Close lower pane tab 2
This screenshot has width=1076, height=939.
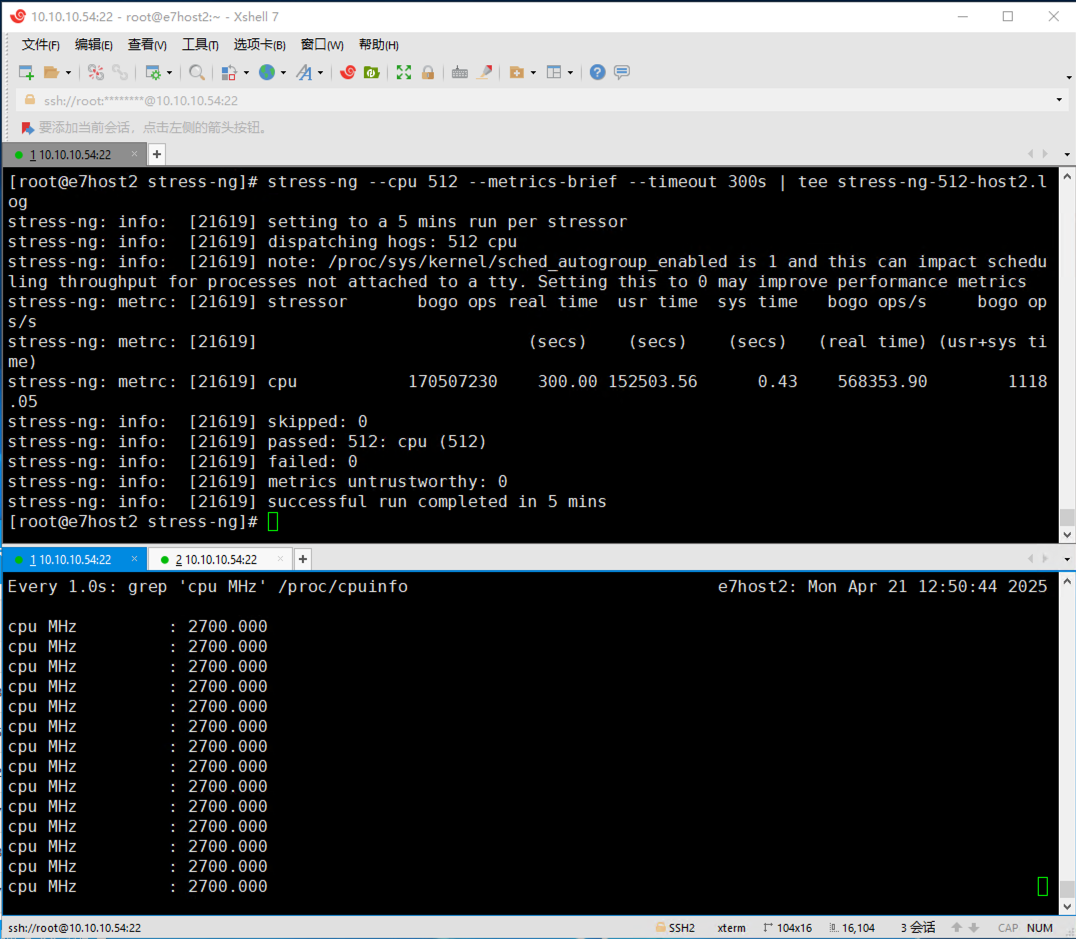[x=280, y=559]
